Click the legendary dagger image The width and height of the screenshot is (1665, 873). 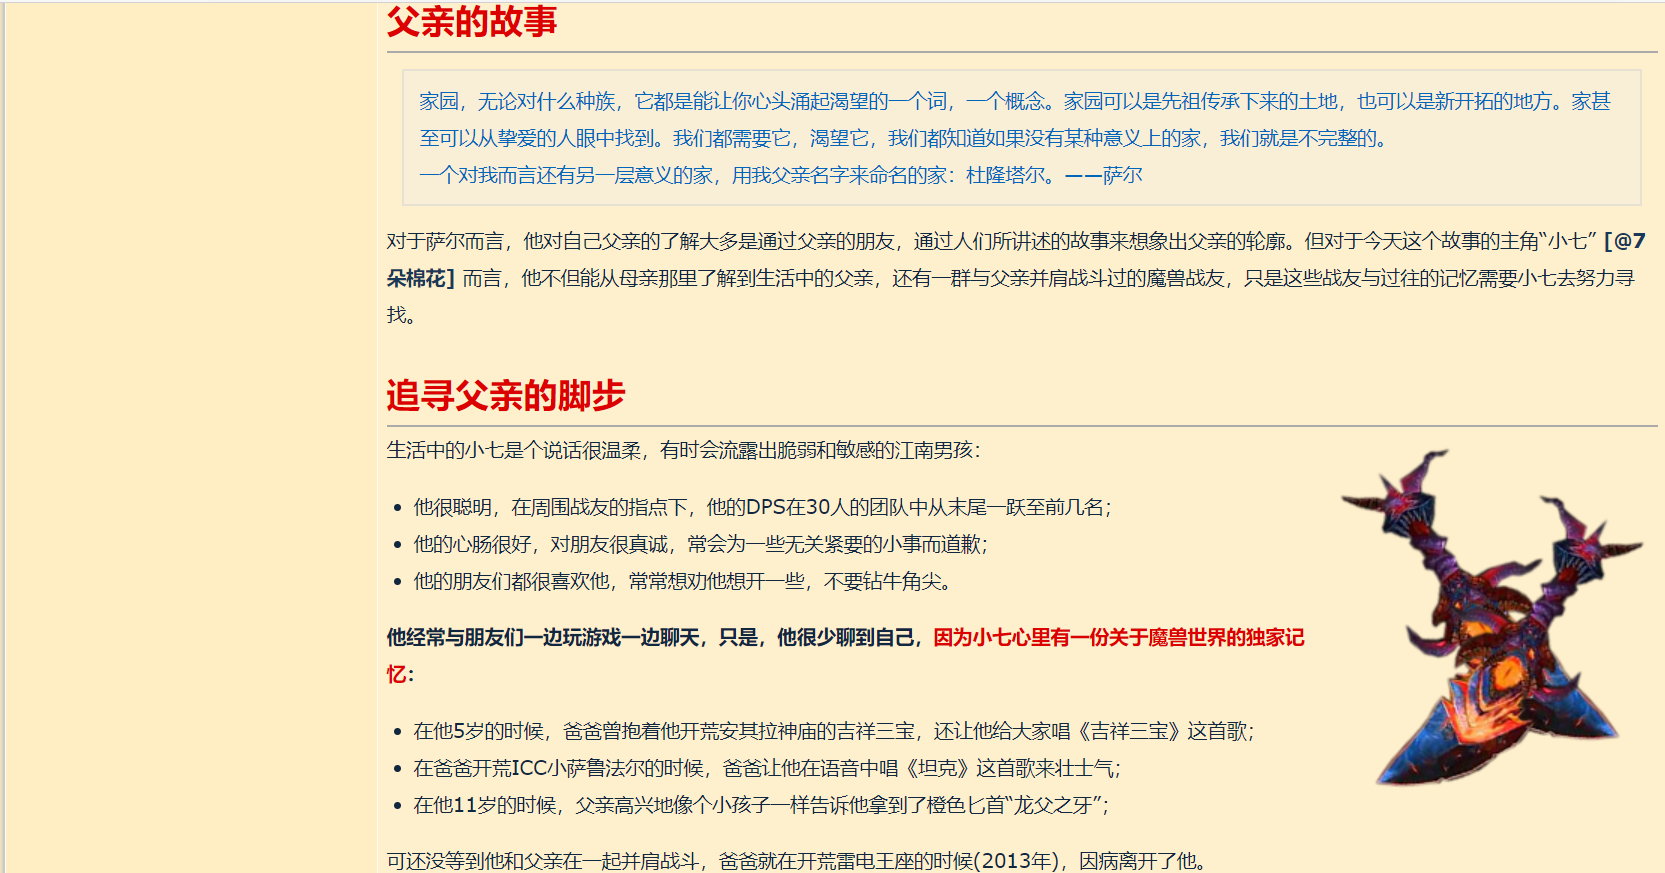pyautogui.click(x=1491, y=617)
